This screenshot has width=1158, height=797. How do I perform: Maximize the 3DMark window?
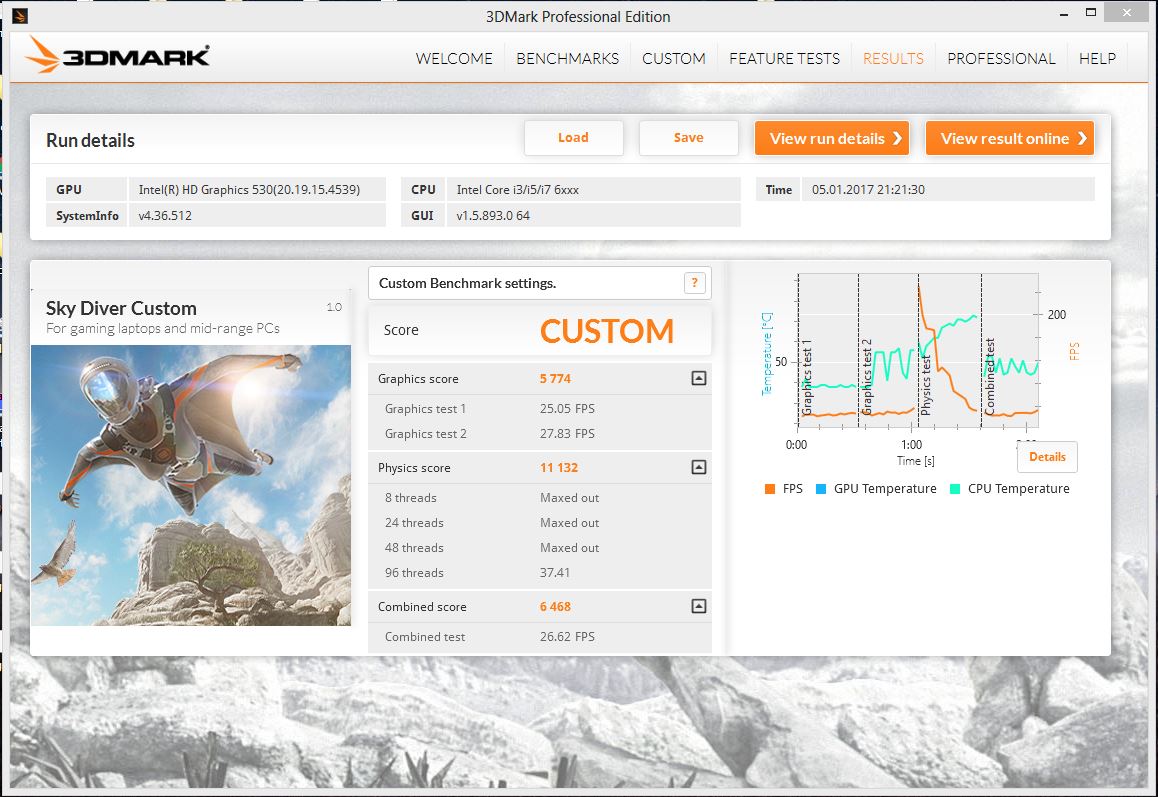[x=1091, y=13]
